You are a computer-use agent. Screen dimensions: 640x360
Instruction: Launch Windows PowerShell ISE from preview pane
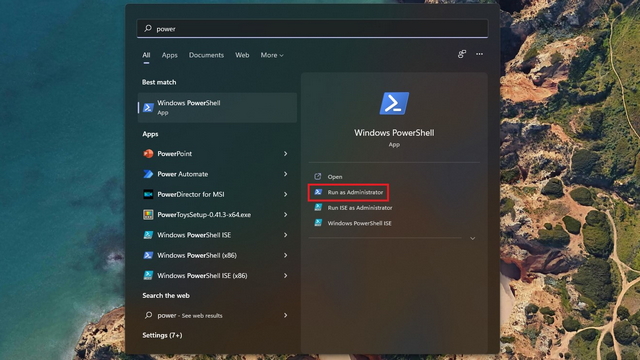[359, 223]
